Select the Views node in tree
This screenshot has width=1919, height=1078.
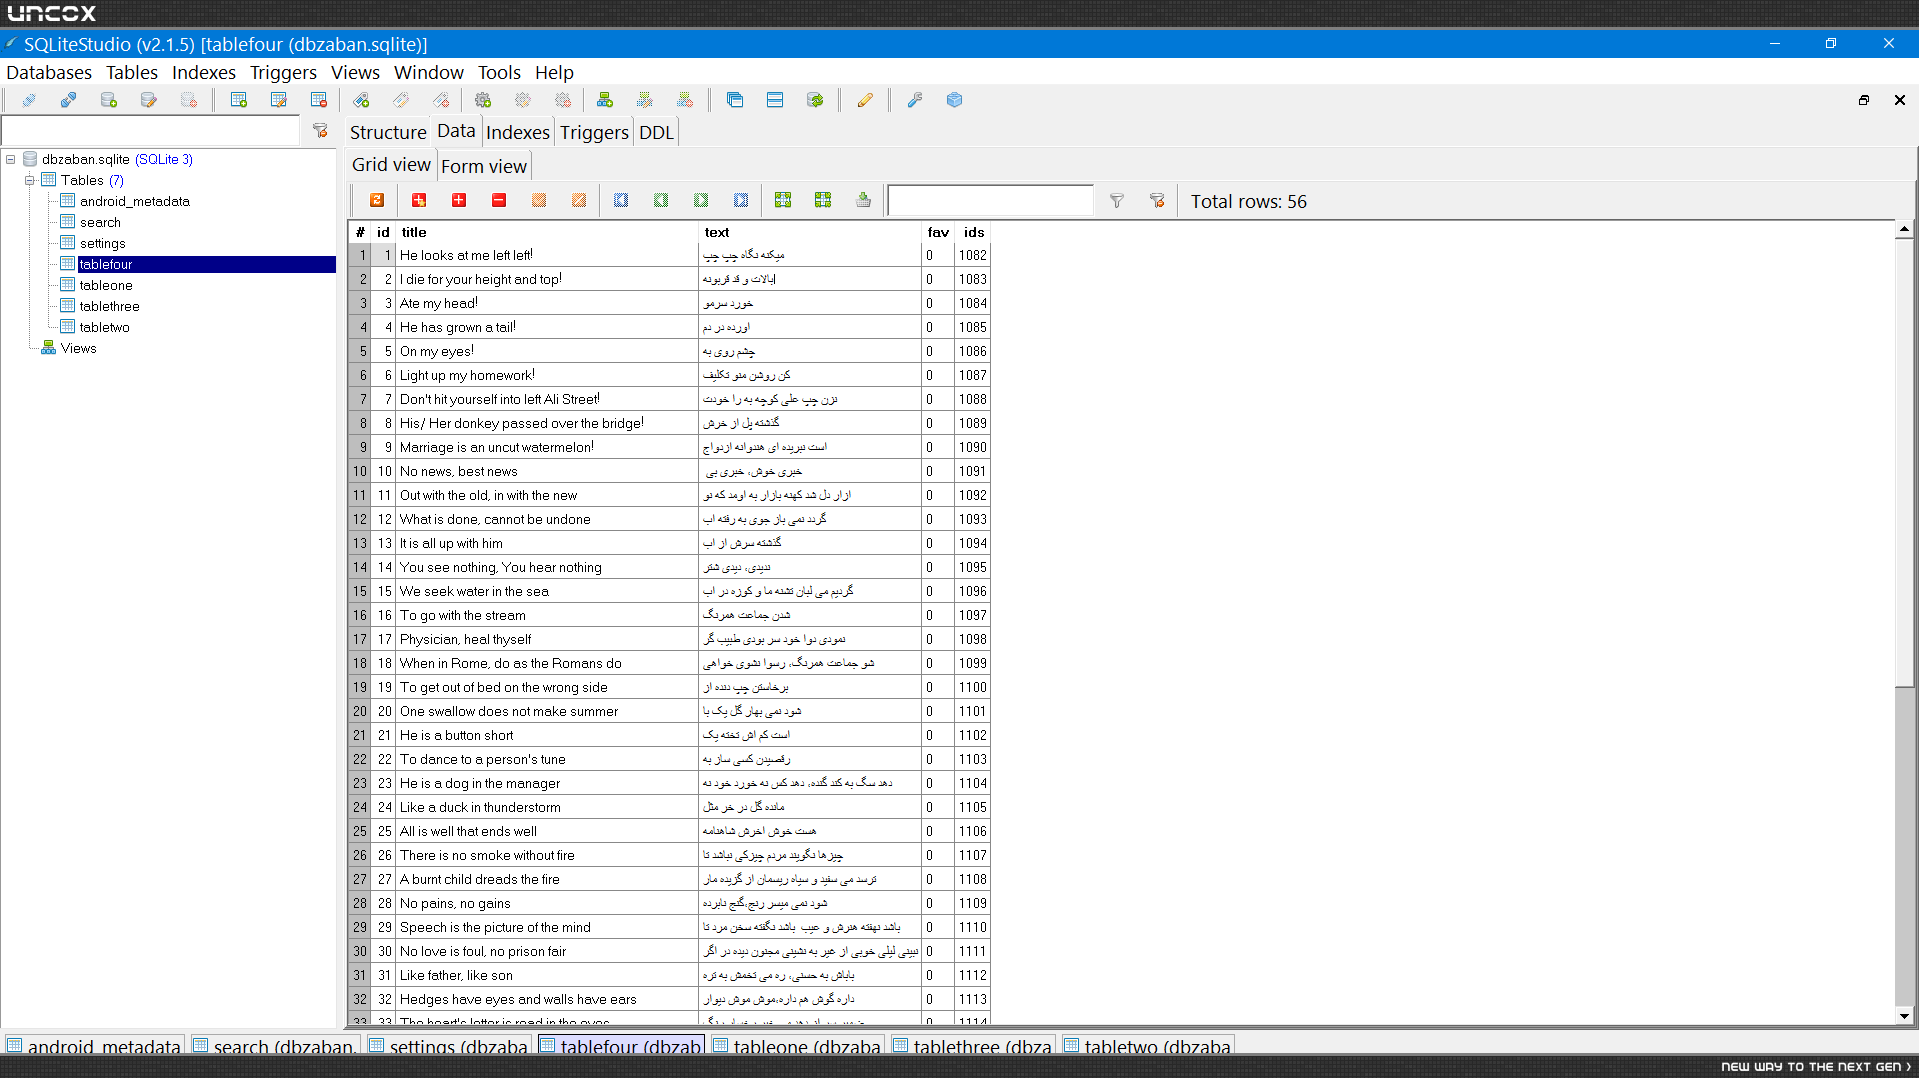[78, 348]
